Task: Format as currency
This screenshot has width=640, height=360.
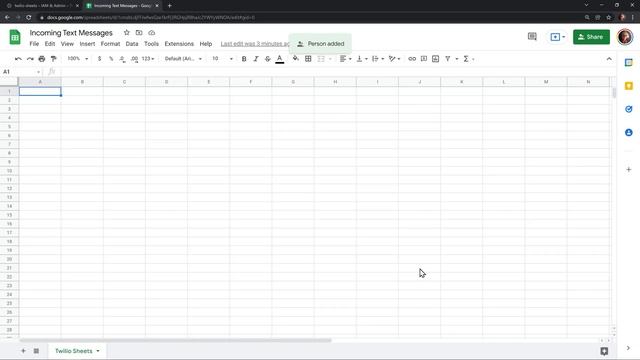Action: pyautogui.click(x=99, y=59)
